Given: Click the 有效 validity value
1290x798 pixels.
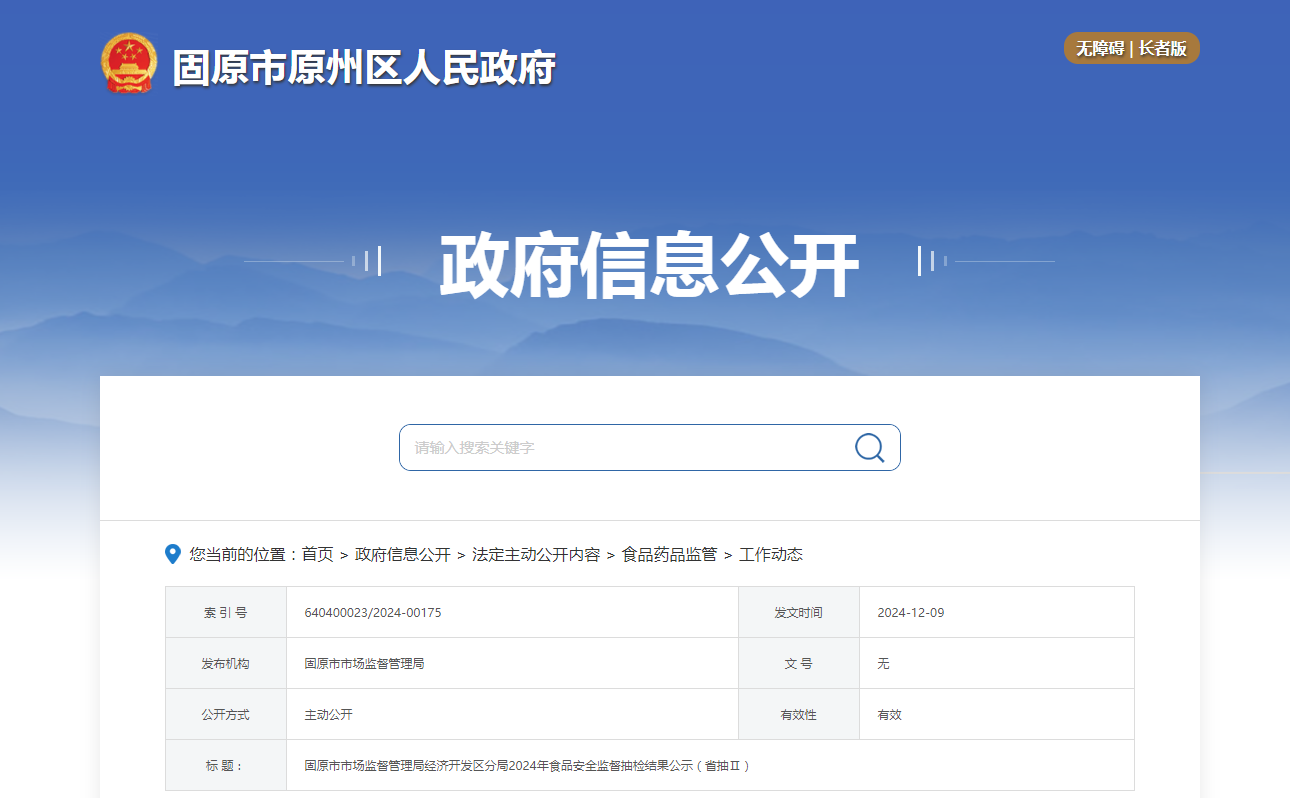Looking at the screenshot, I should coord(889,715).
